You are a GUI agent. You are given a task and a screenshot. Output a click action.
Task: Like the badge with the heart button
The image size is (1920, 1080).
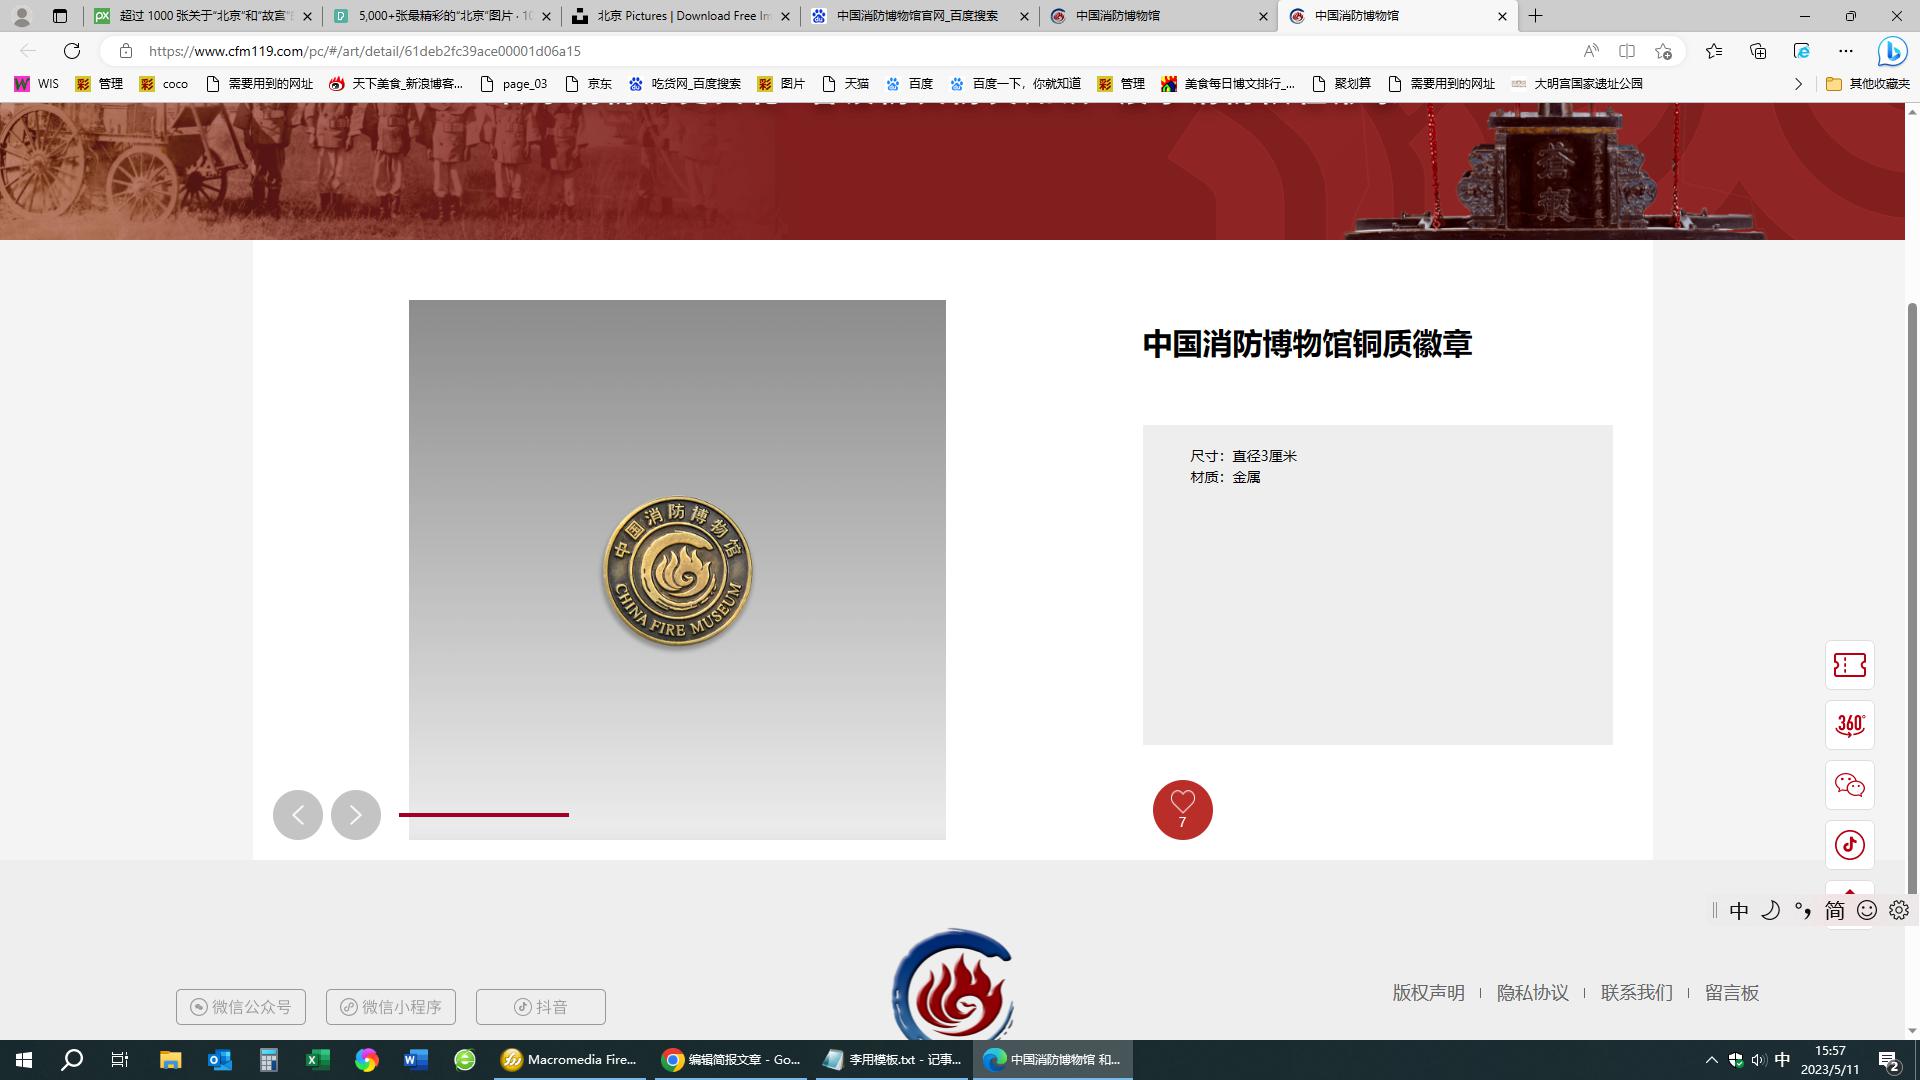point(1182,809)
